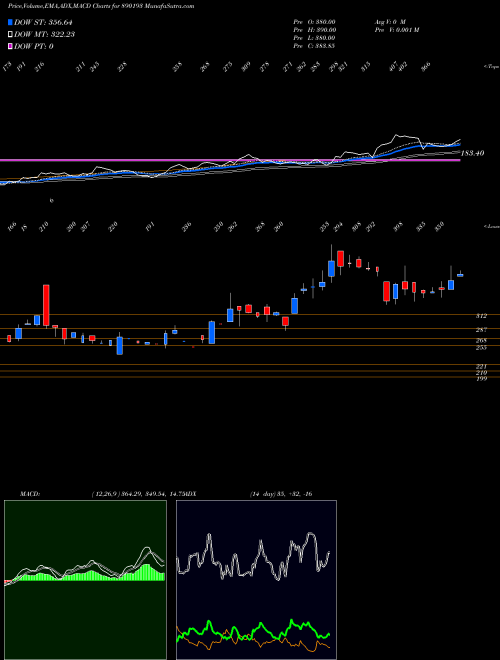Click the MACD: heading above the green panel
This screenshot has height=660, width=500.
coord(29,494)
